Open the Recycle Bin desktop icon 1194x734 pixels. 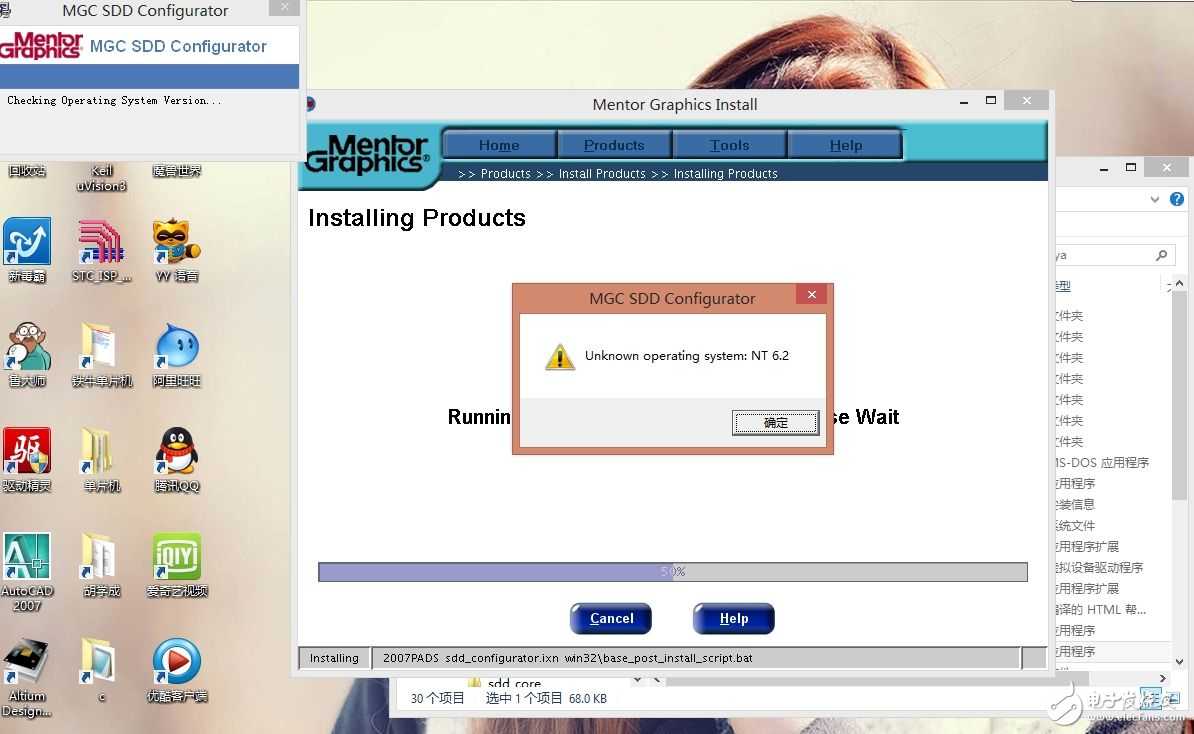(27, 171)
